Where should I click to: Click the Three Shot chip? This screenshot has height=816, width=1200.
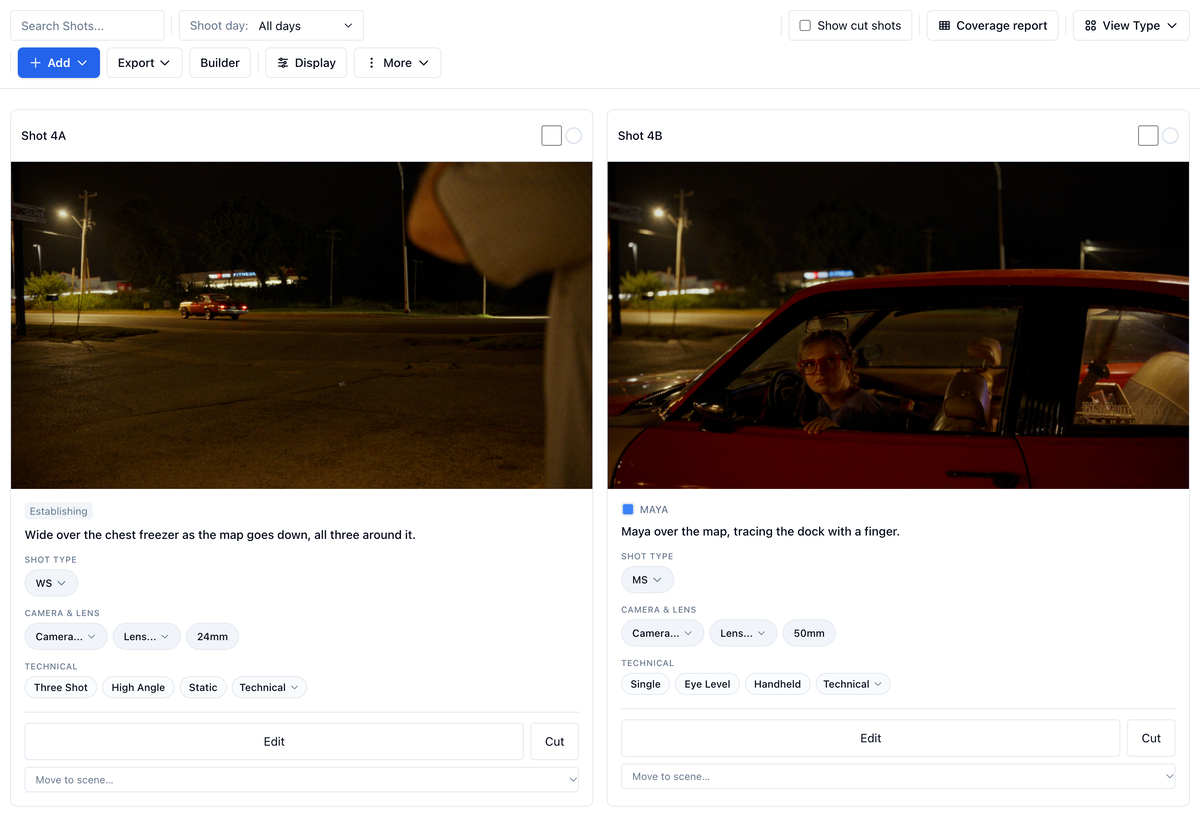(x=61, y=687)
